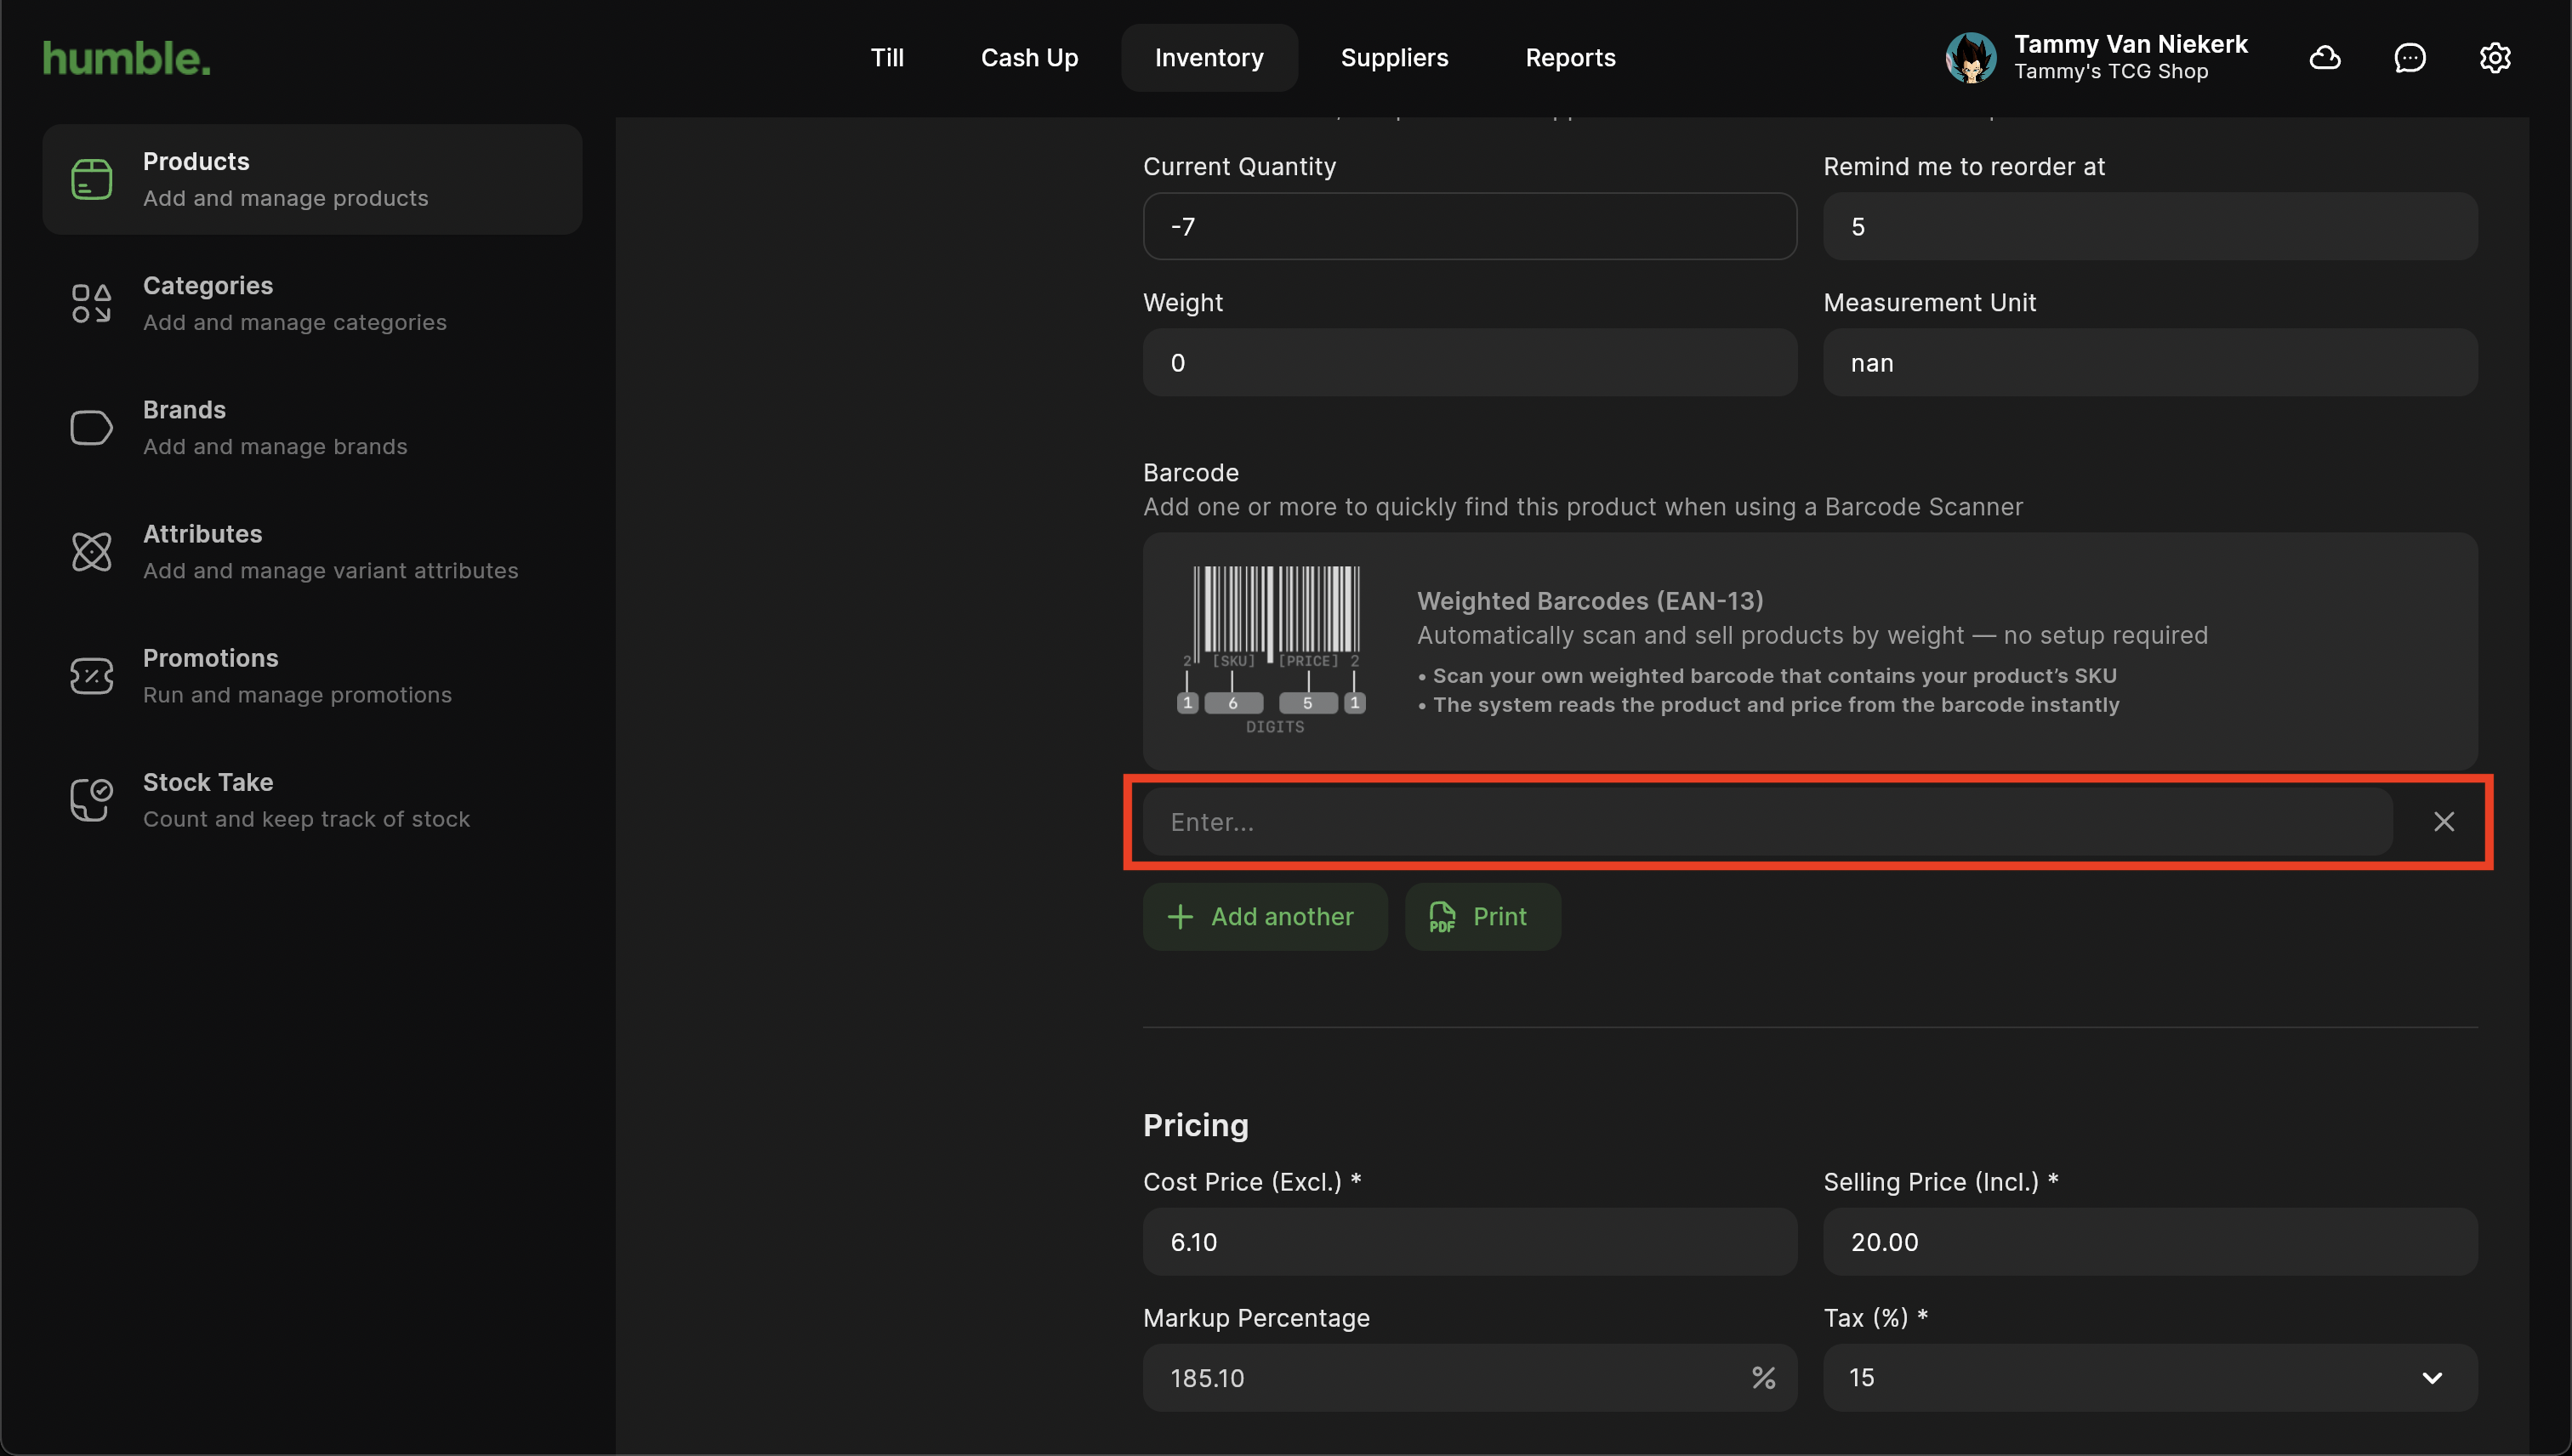Click the Brands tag icon

[x=91, y=428]
